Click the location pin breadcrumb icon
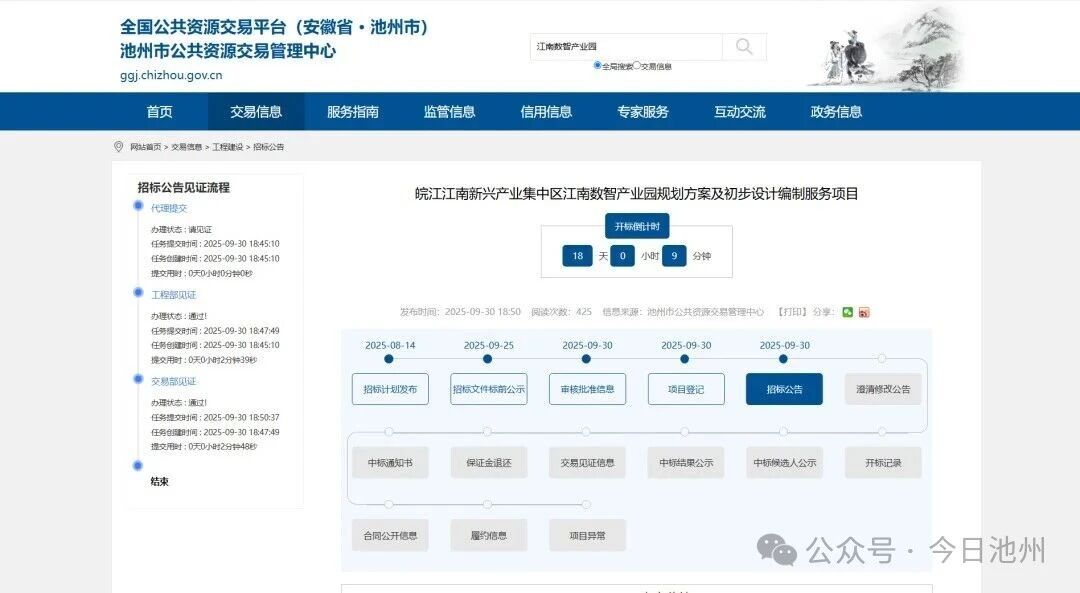 (119, 147)
